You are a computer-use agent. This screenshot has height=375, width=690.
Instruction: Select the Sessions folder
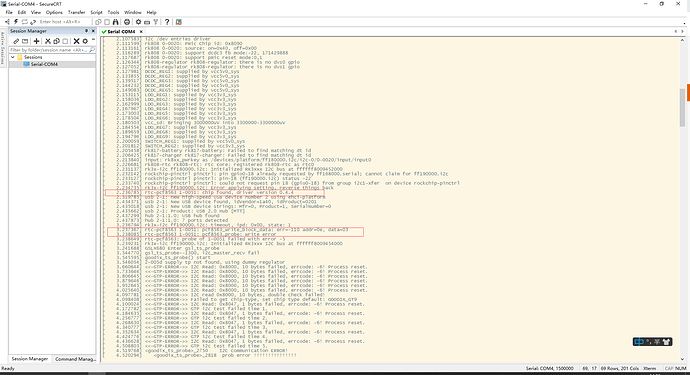point(33,57)
